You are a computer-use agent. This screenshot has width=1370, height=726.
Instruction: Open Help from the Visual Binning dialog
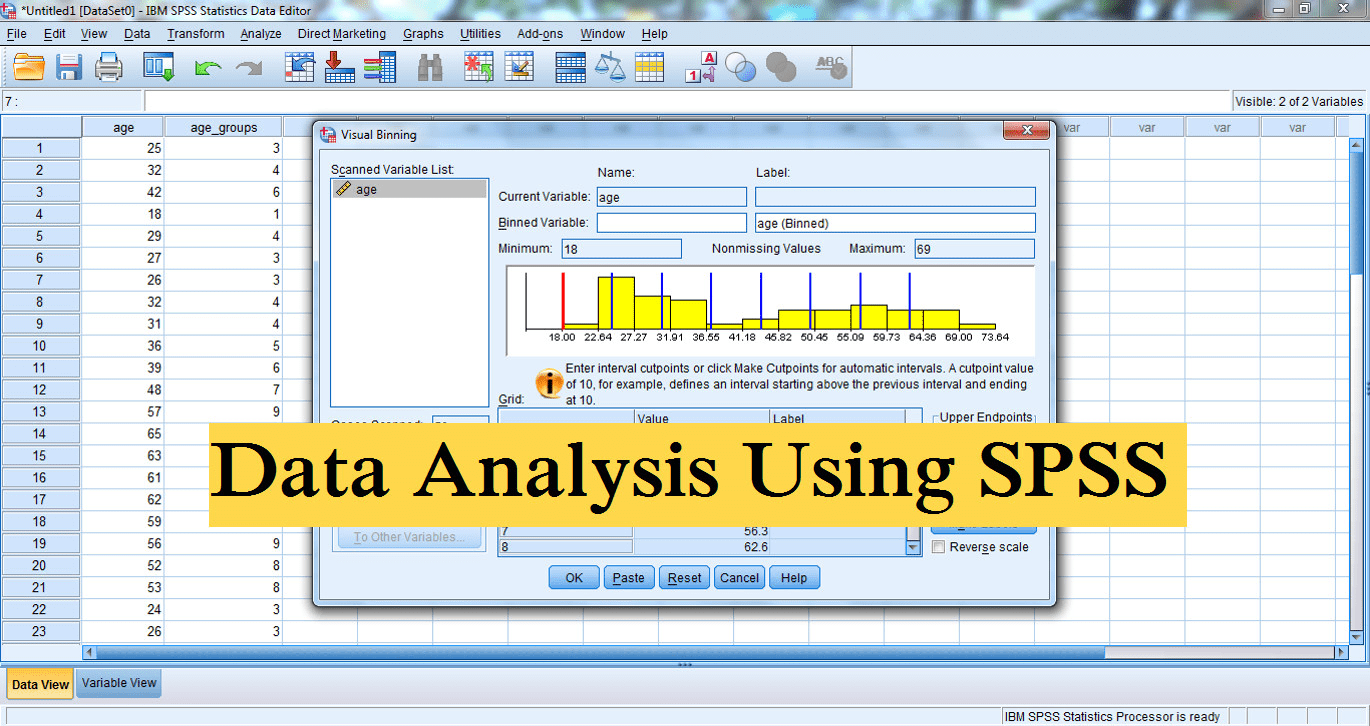(x=794, y=578)
